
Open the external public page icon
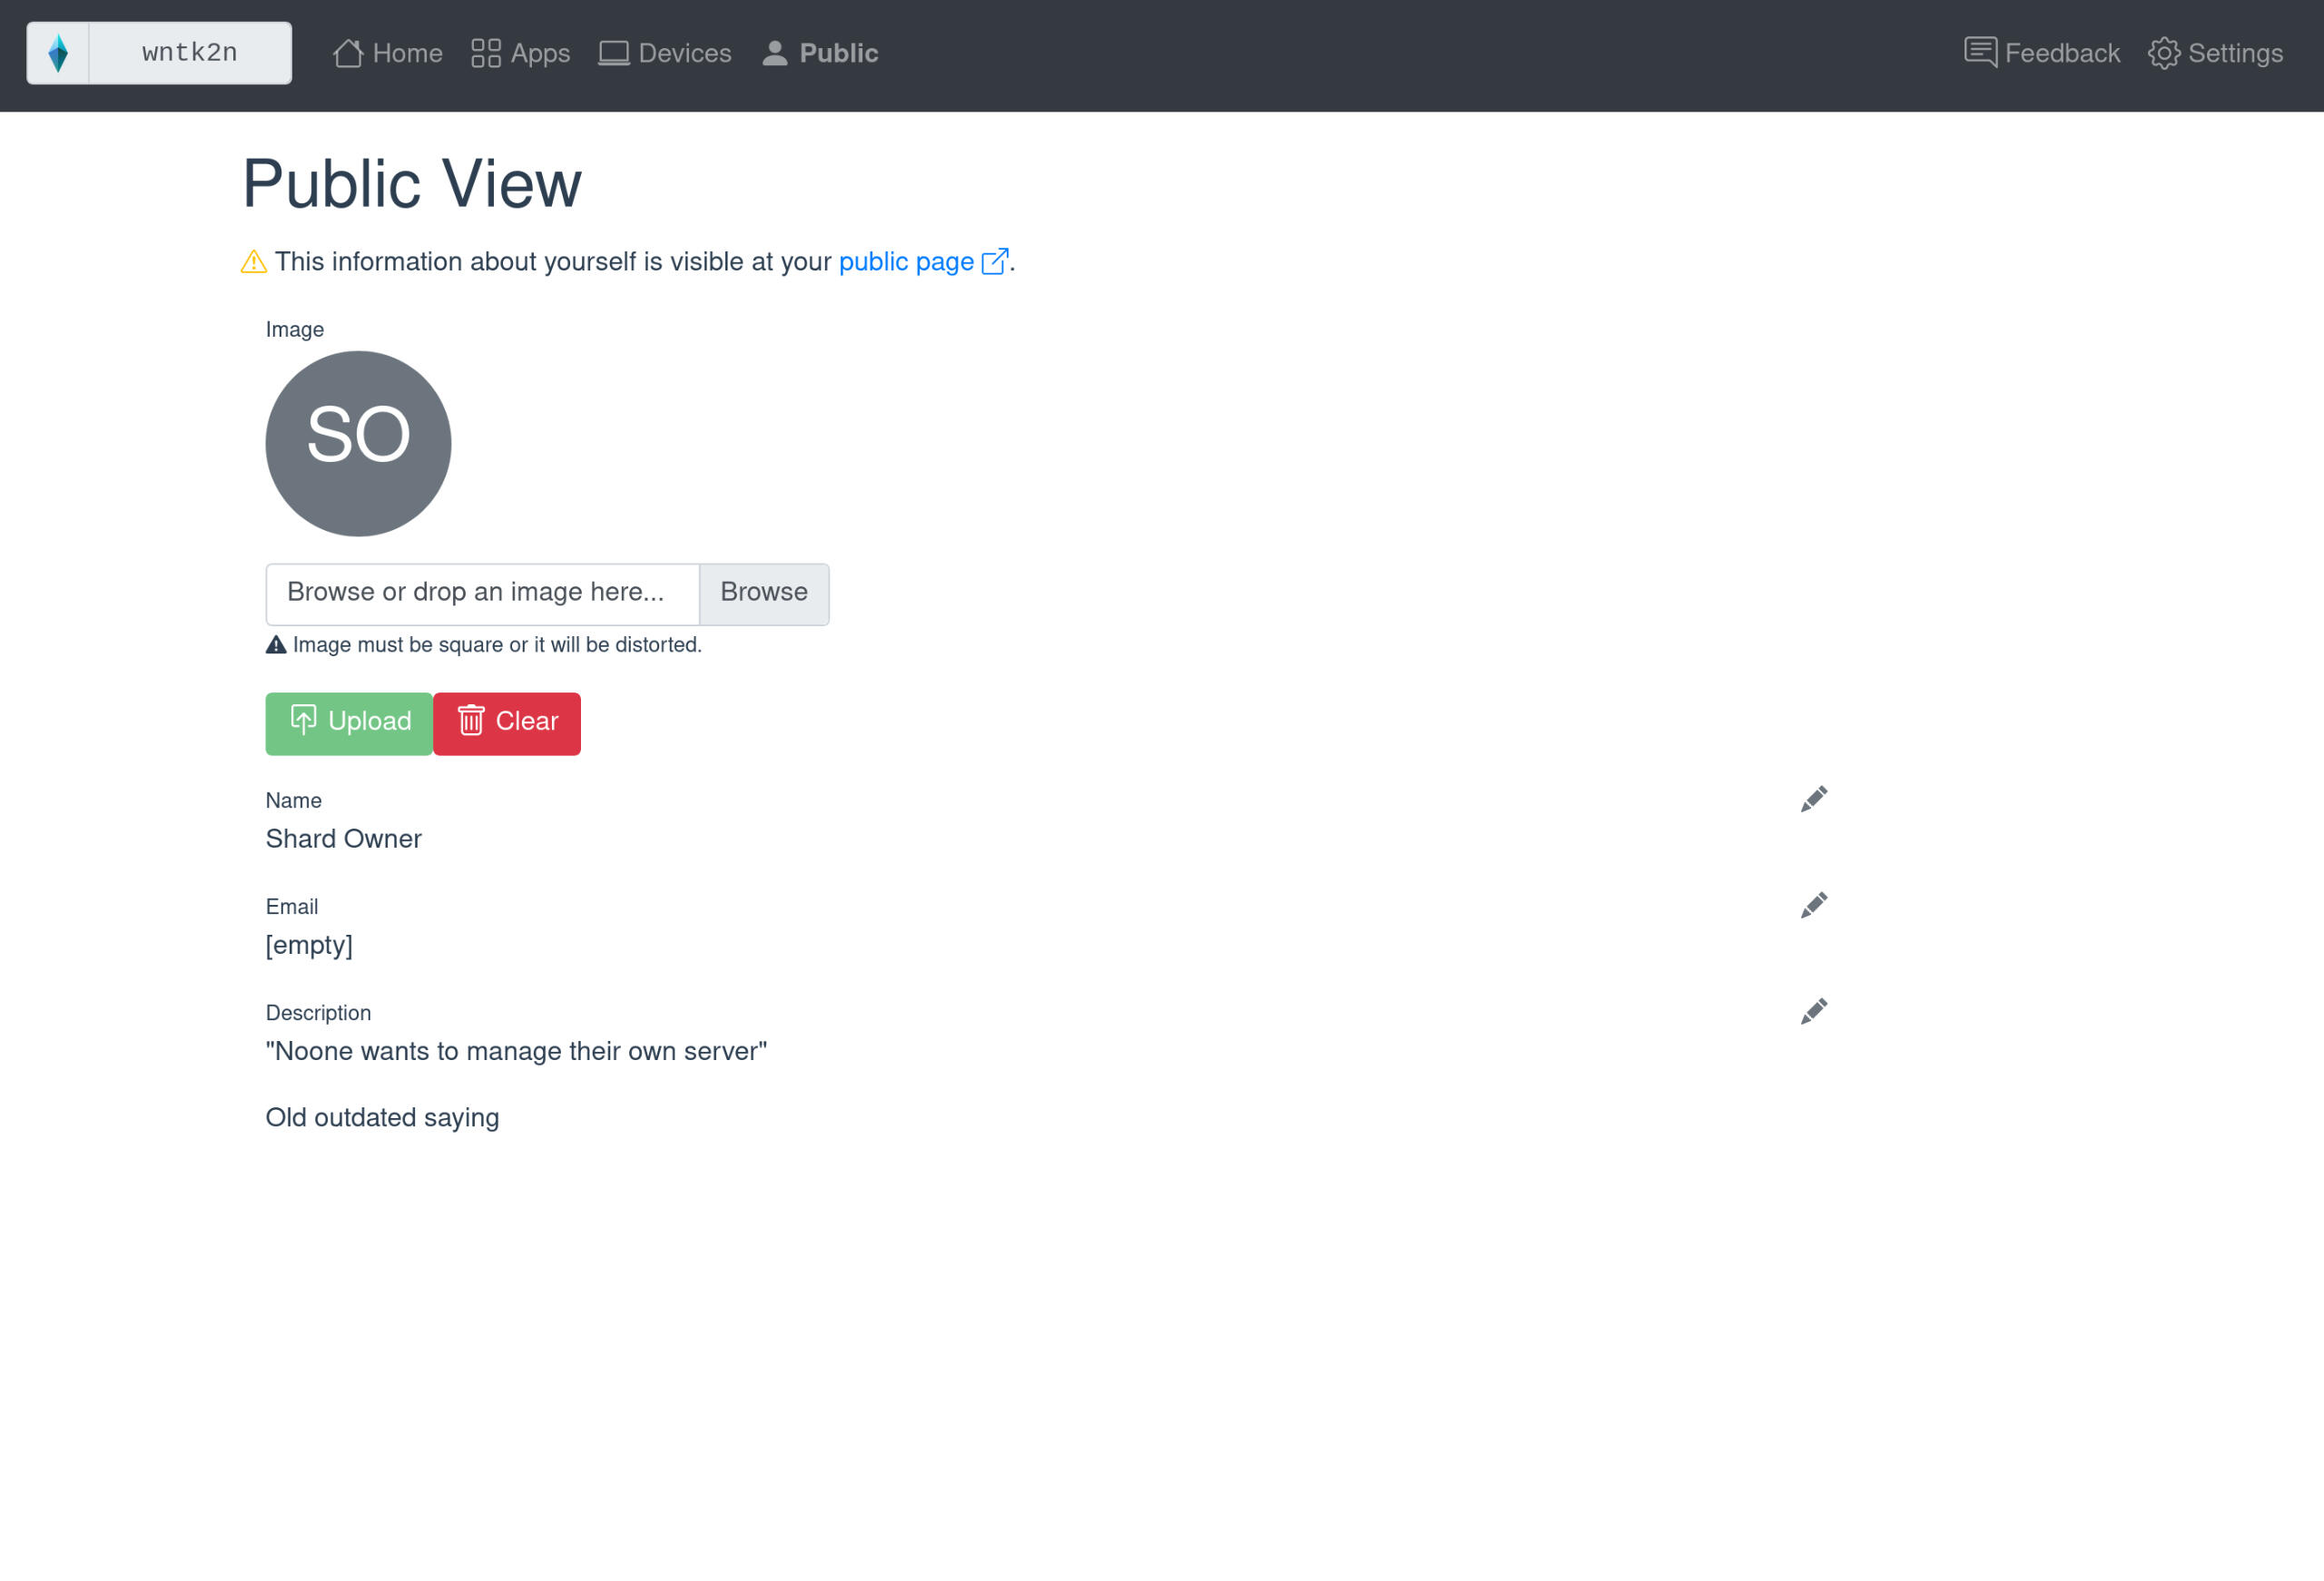(995, 261)
